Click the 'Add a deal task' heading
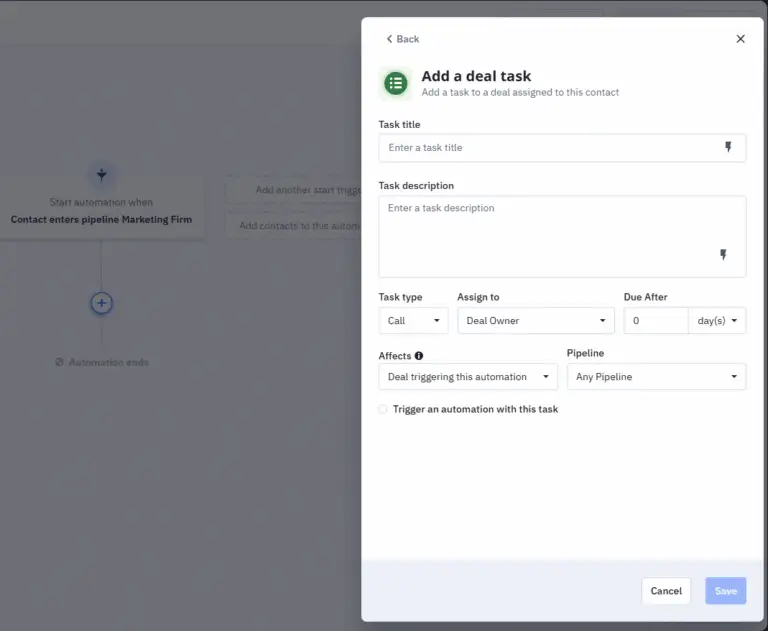This screenshot has height=631, width=768. point(476,76)
